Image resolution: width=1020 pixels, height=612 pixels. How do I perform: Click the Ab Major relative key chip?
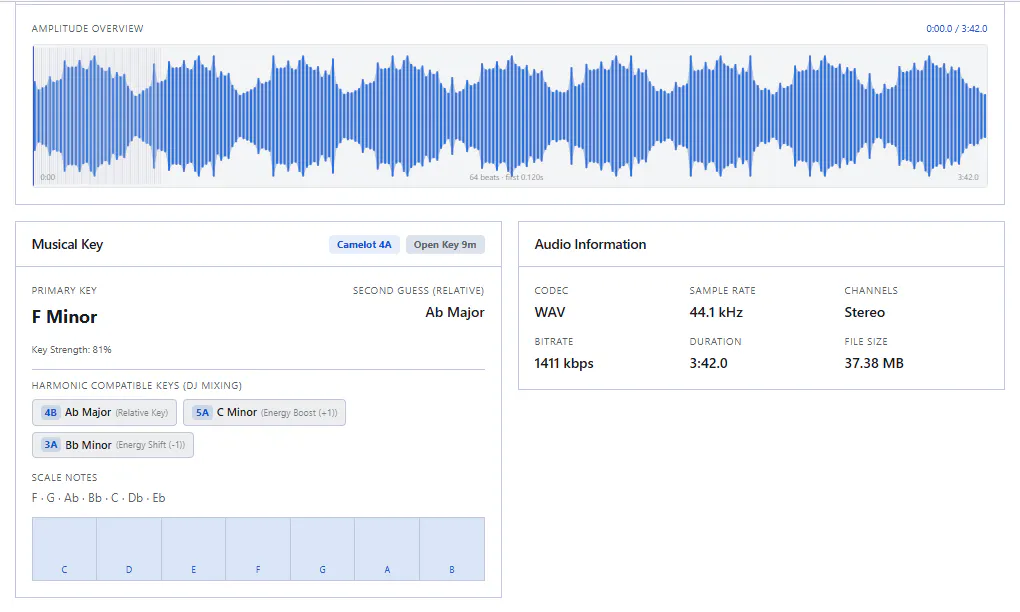pyautogui.click(x=104, y=412)
